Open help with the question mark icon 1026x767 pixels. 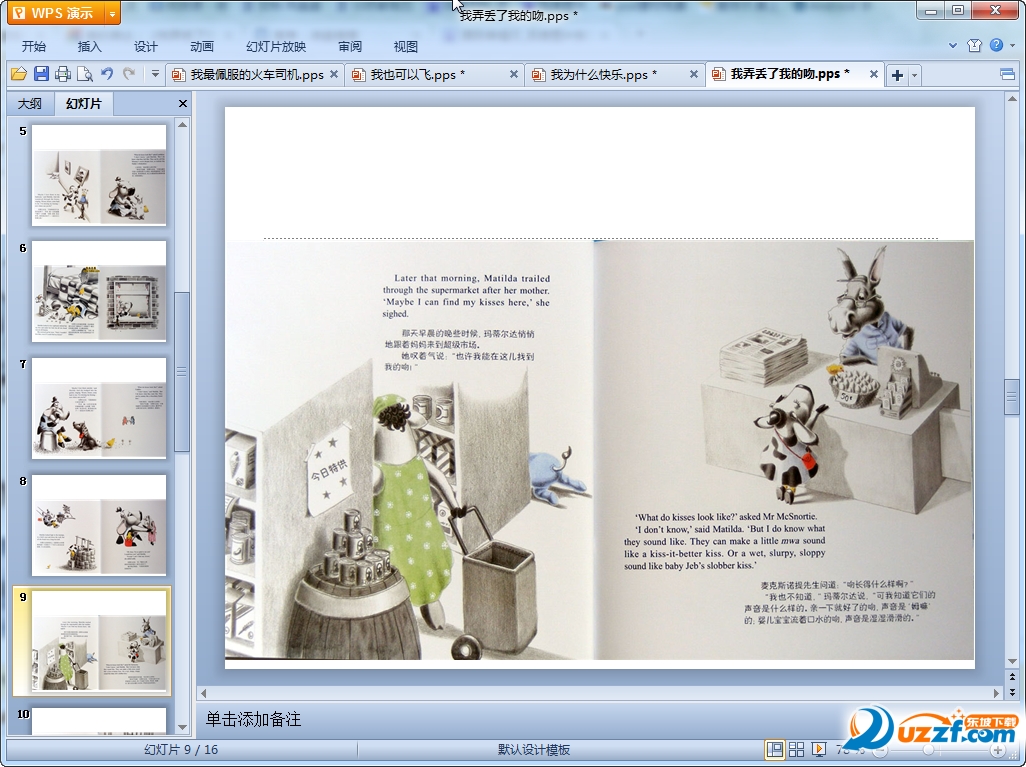pyautogui.click(x=997, y=45)
